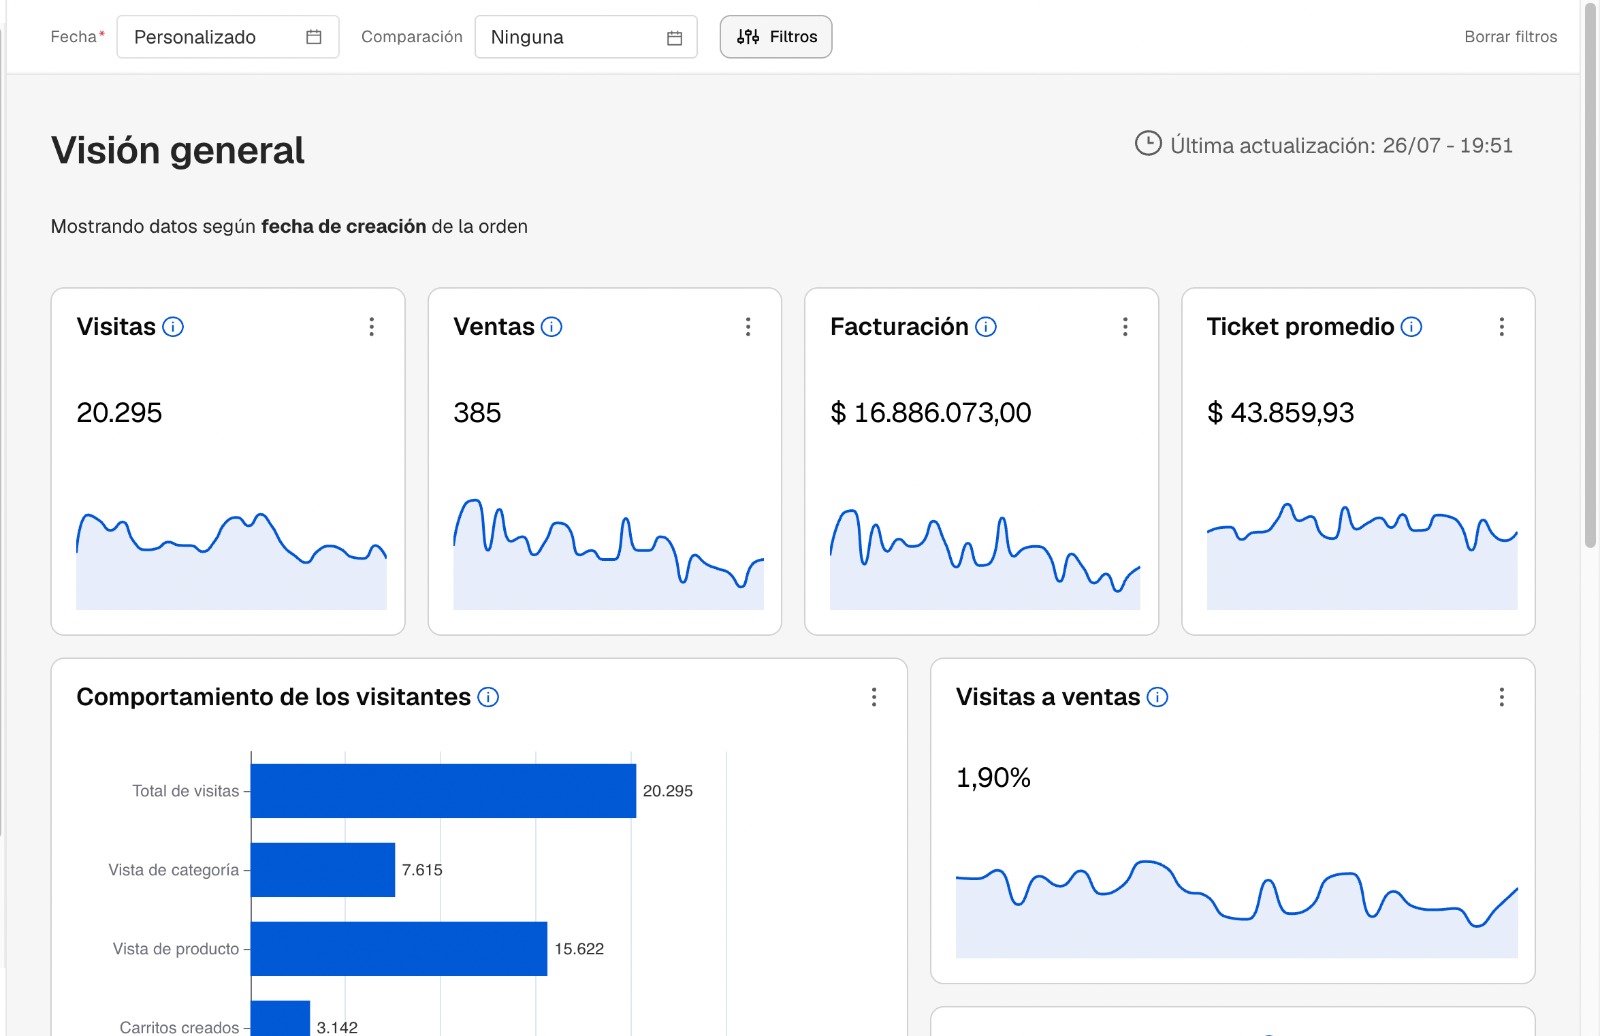Click the 'Vista de producto' axis label

176,949
